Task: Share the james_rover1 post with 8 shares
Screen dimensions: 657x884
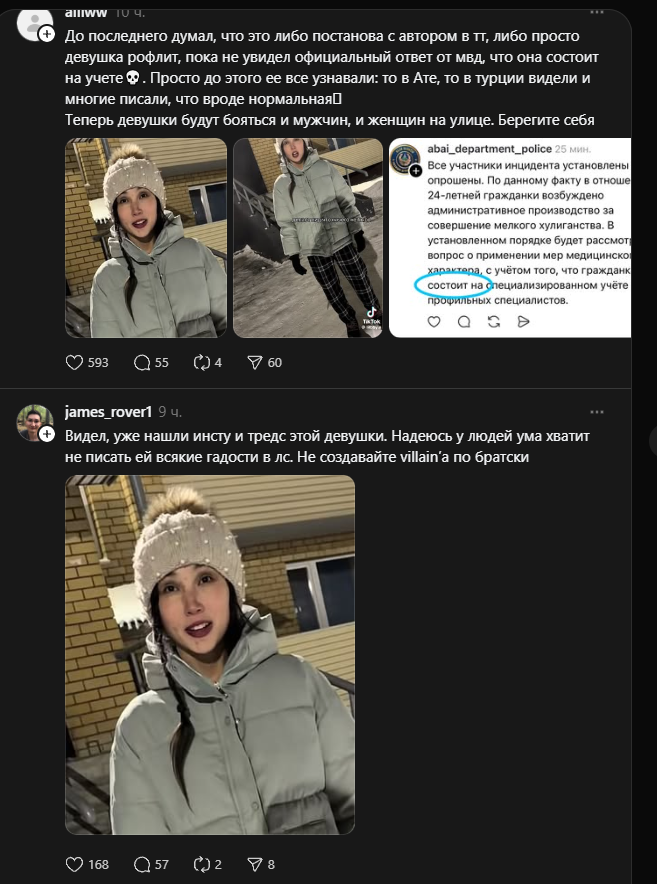Action: coord(254,864)
